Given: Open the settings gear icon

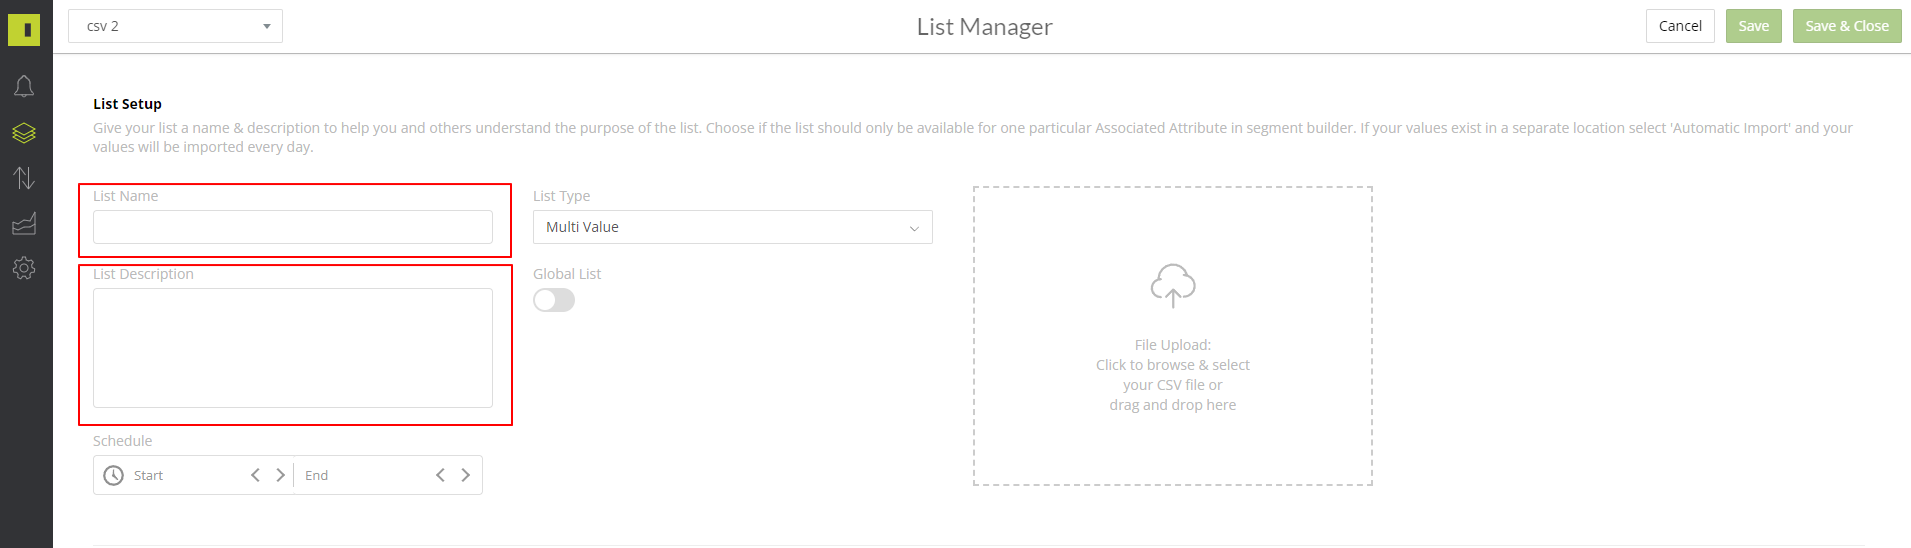Looking at the screenshot, I should [24, 268].
